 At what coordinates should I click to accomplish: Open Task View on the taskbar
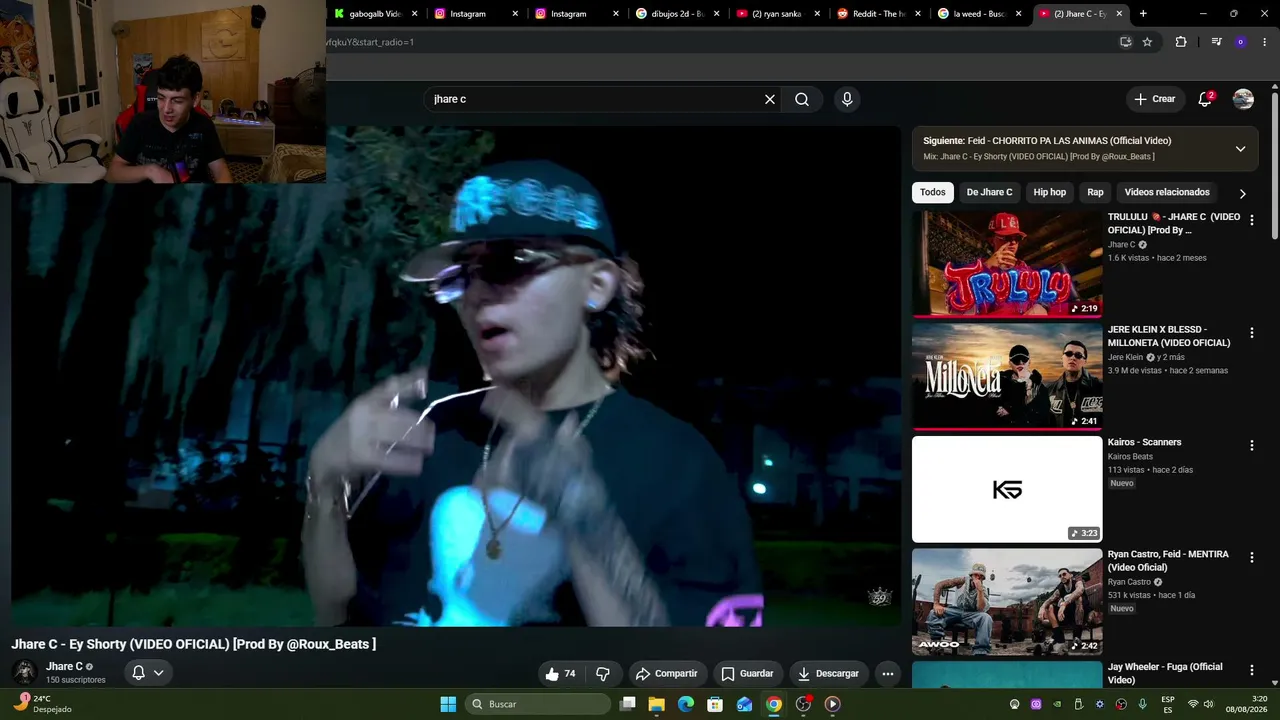[x=627, y=704]
